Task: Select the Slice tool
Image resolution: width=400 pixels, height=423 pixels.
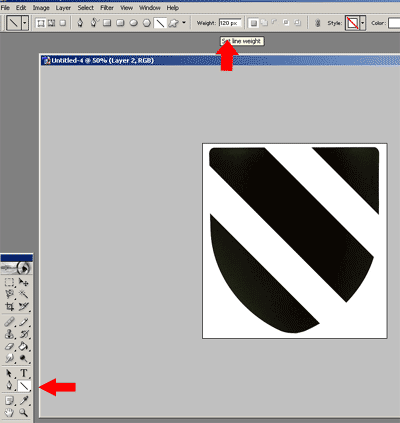Action: (23, 306)
